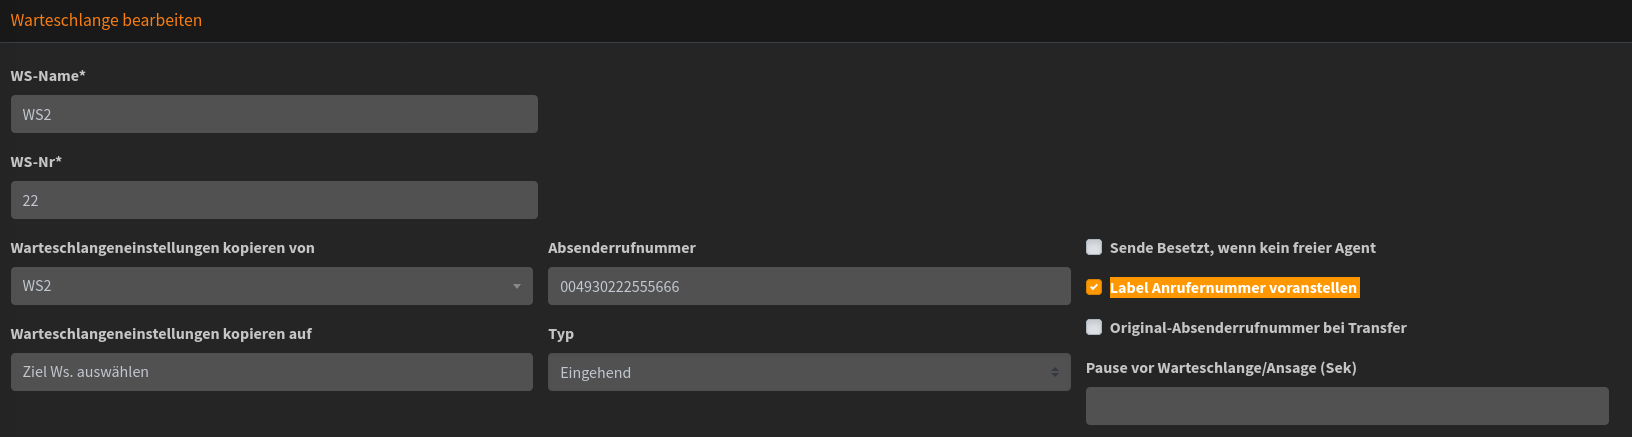
Task: Click the empty Pause vor Warteschlange input
Action: [1346, 406]
